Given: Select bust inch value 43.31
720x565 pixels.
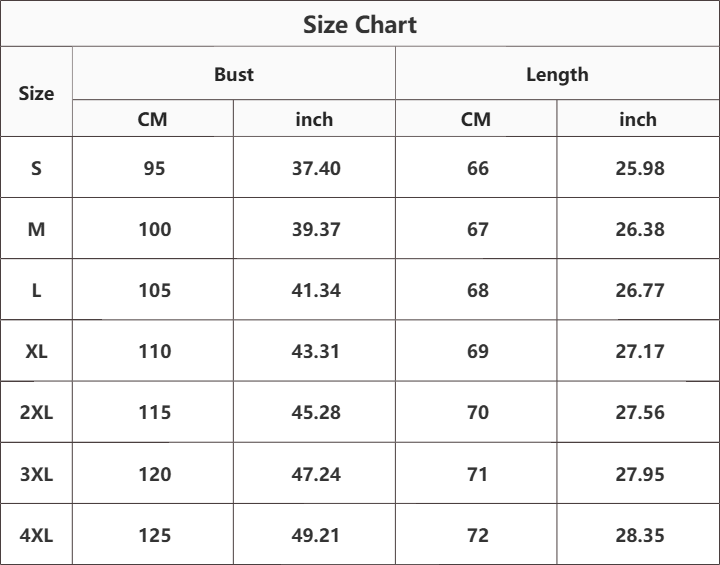Looking at the screenshot, I should 315,351.
